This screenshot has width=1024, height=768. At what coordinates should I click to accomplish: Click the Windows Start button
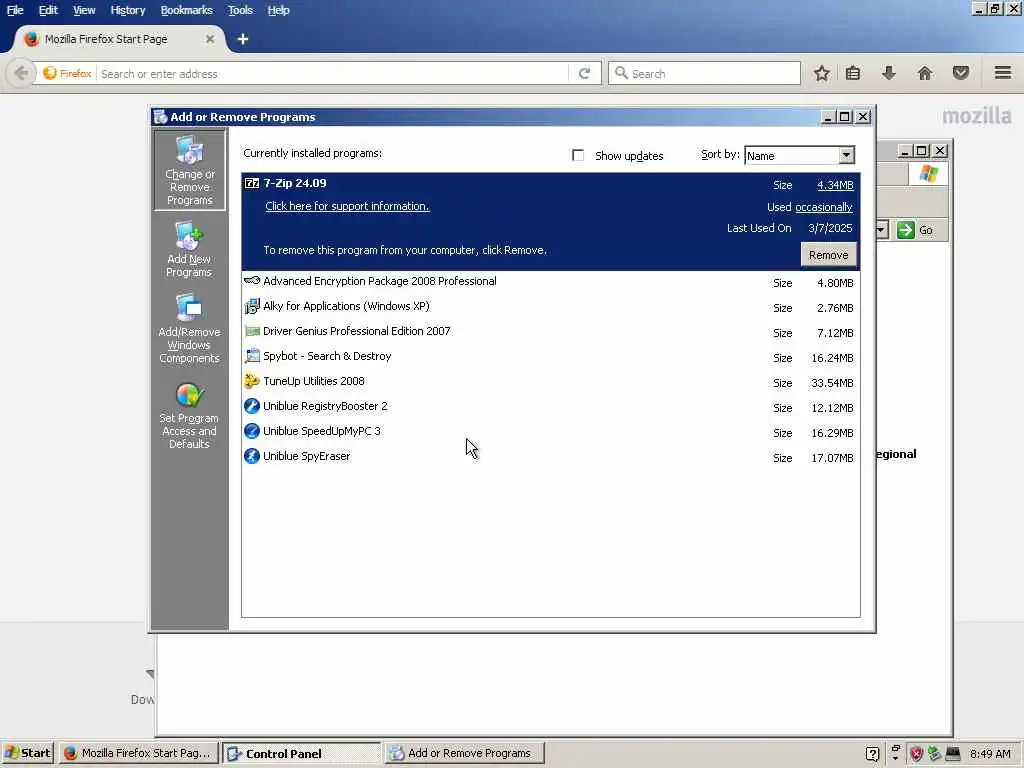[27, 753]
